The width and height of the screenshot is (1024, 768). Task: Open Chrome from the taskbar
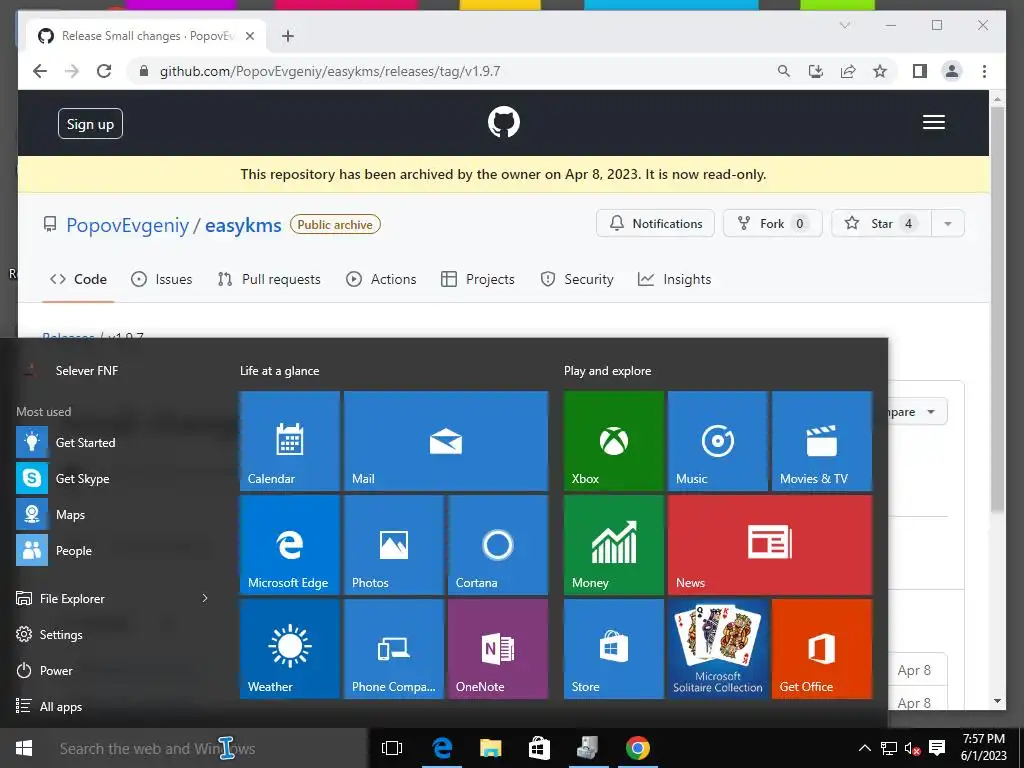tap(638, 748)
